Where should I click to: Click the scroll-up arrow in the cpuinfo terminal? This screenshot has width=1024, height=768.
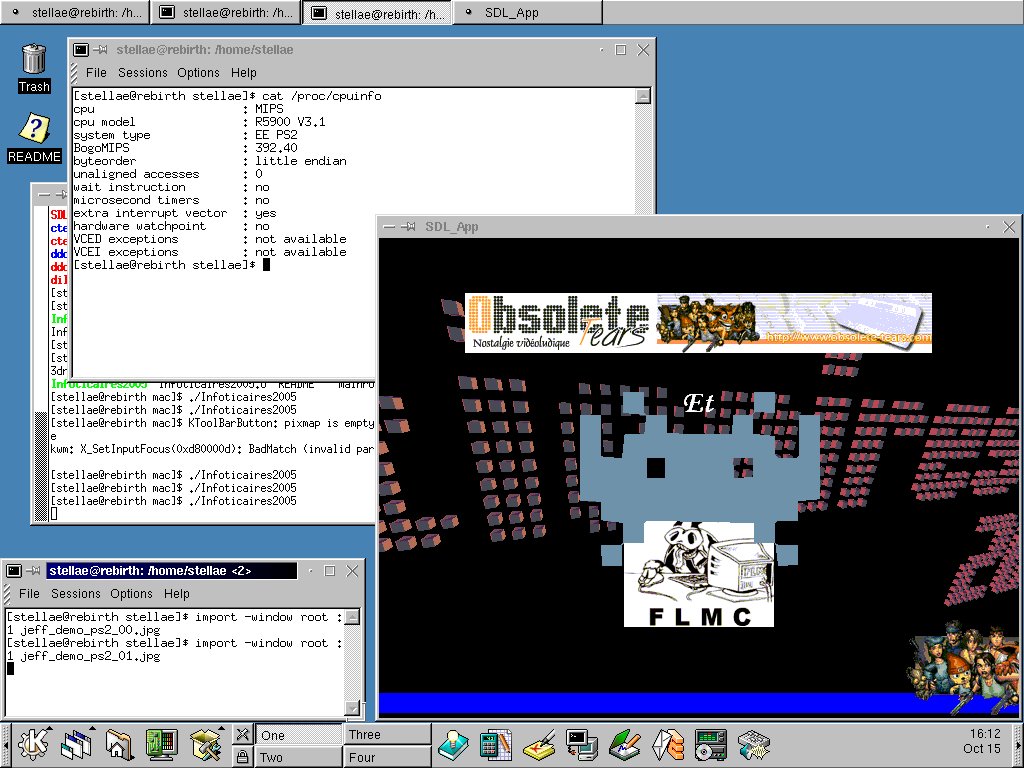coord(643,96)
